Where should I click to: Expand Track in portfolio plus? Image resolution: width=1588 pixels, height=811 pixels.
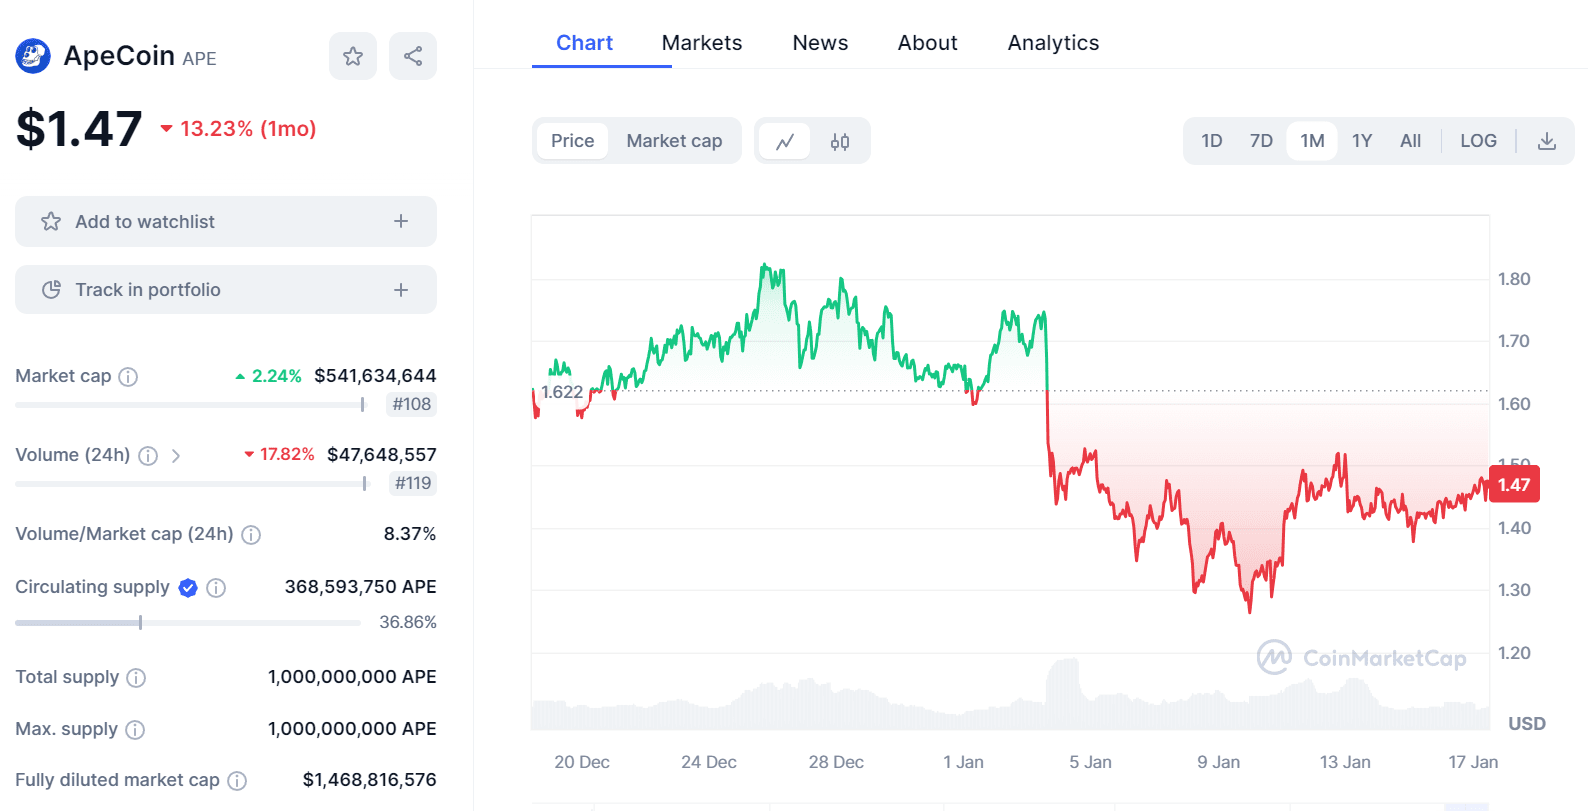401,290
